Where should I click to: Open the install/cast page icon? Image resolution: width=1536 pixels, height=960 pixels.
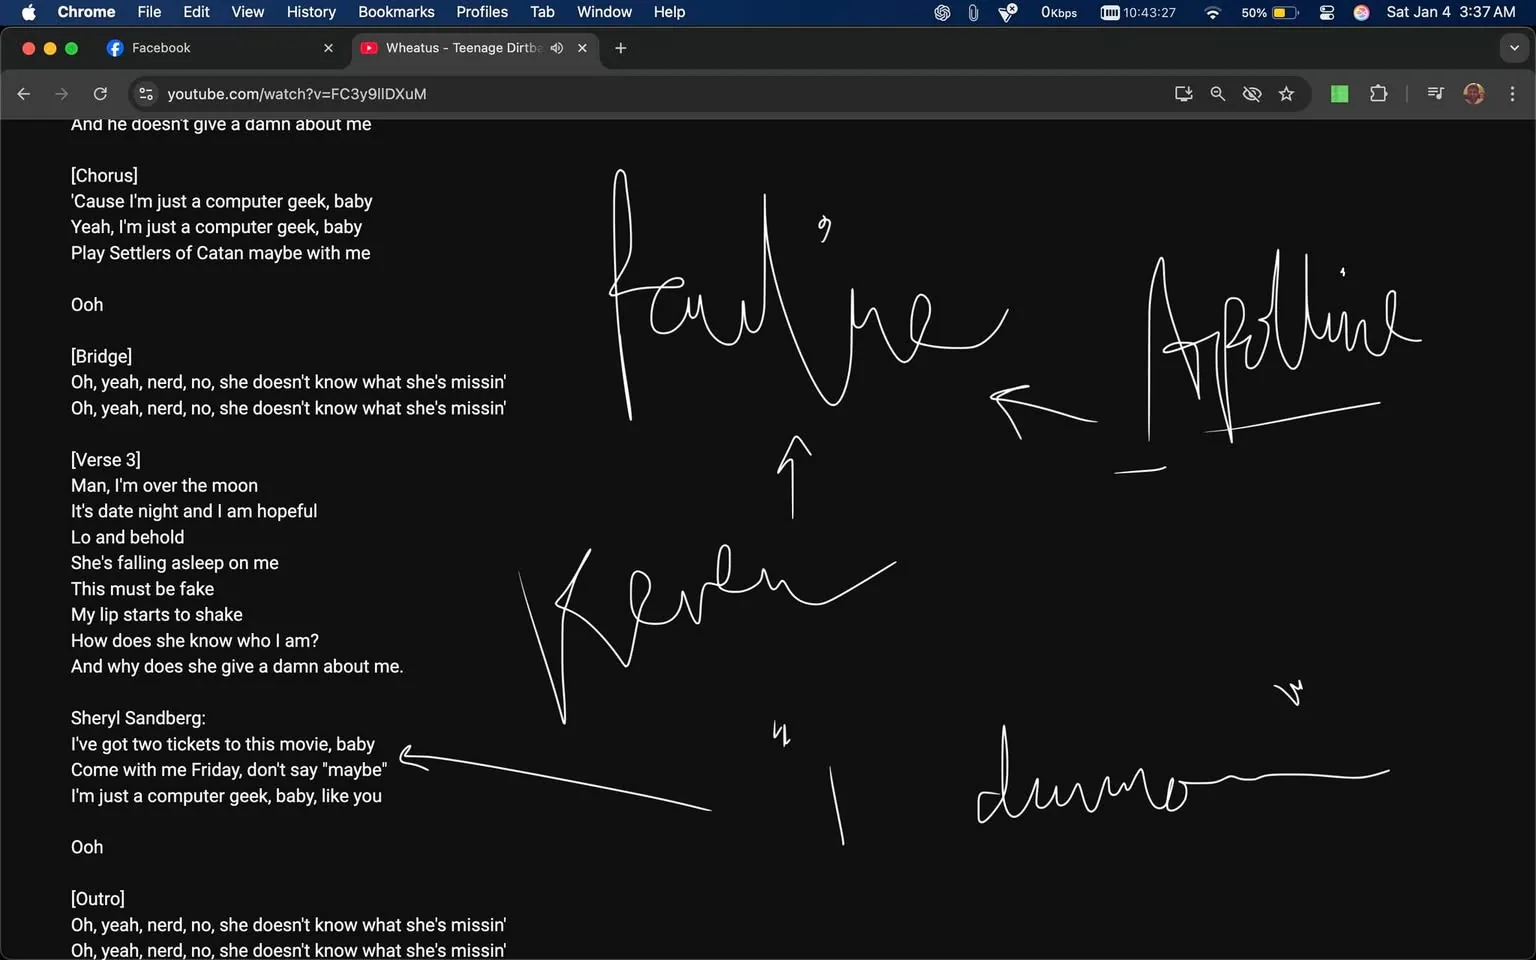coord(1183,93)
